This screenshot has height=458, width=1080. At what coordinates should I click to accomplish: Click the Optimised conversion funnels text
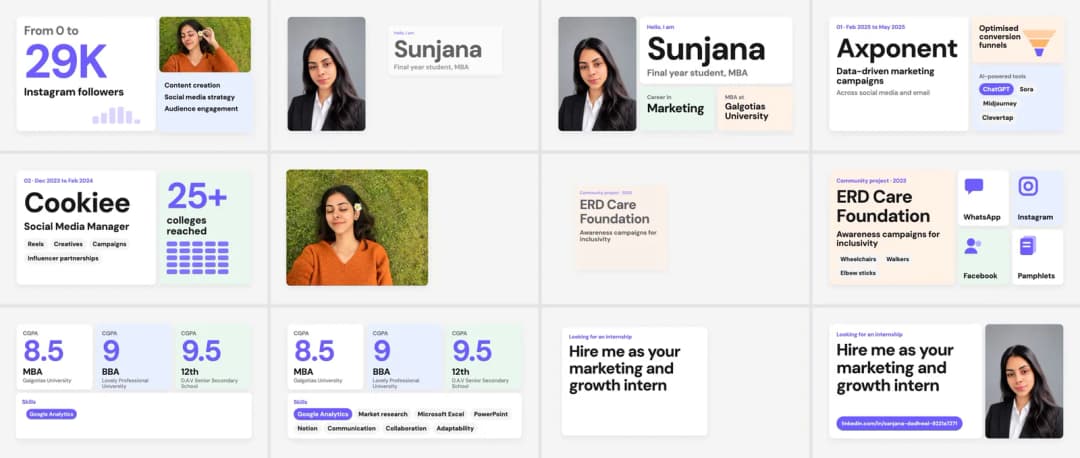tap(999, 37)
